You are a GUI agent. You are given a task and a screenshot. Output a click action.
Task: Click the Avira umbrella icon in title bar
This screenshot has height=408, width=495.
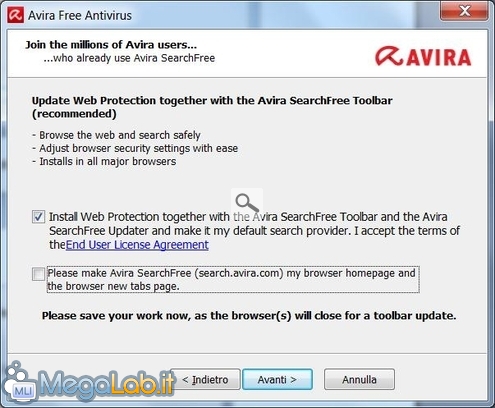coord(16,15)
